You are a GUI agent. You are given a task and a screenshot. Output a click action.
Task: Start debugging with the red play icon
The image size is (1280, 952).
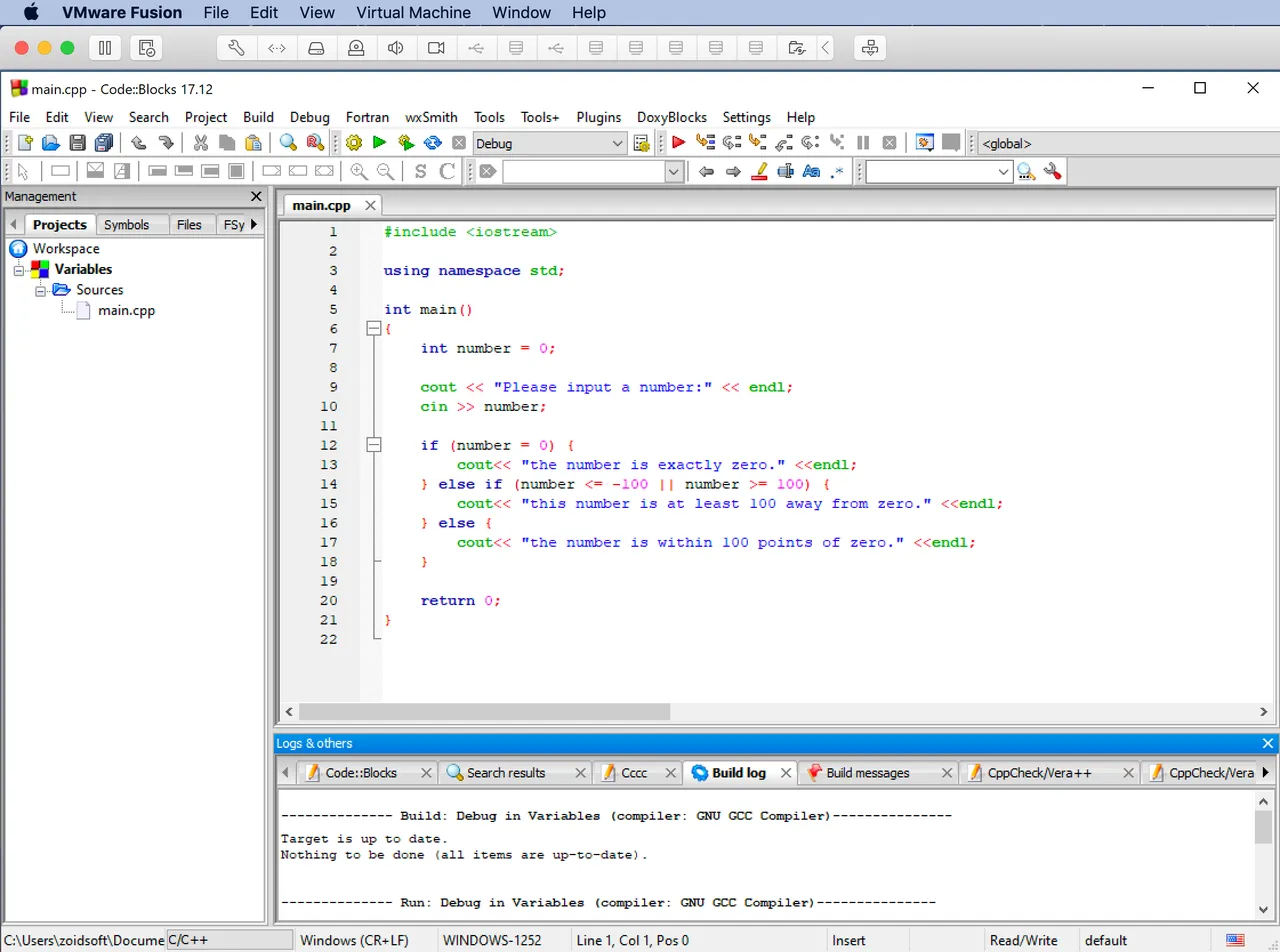(x=678, y=143)
